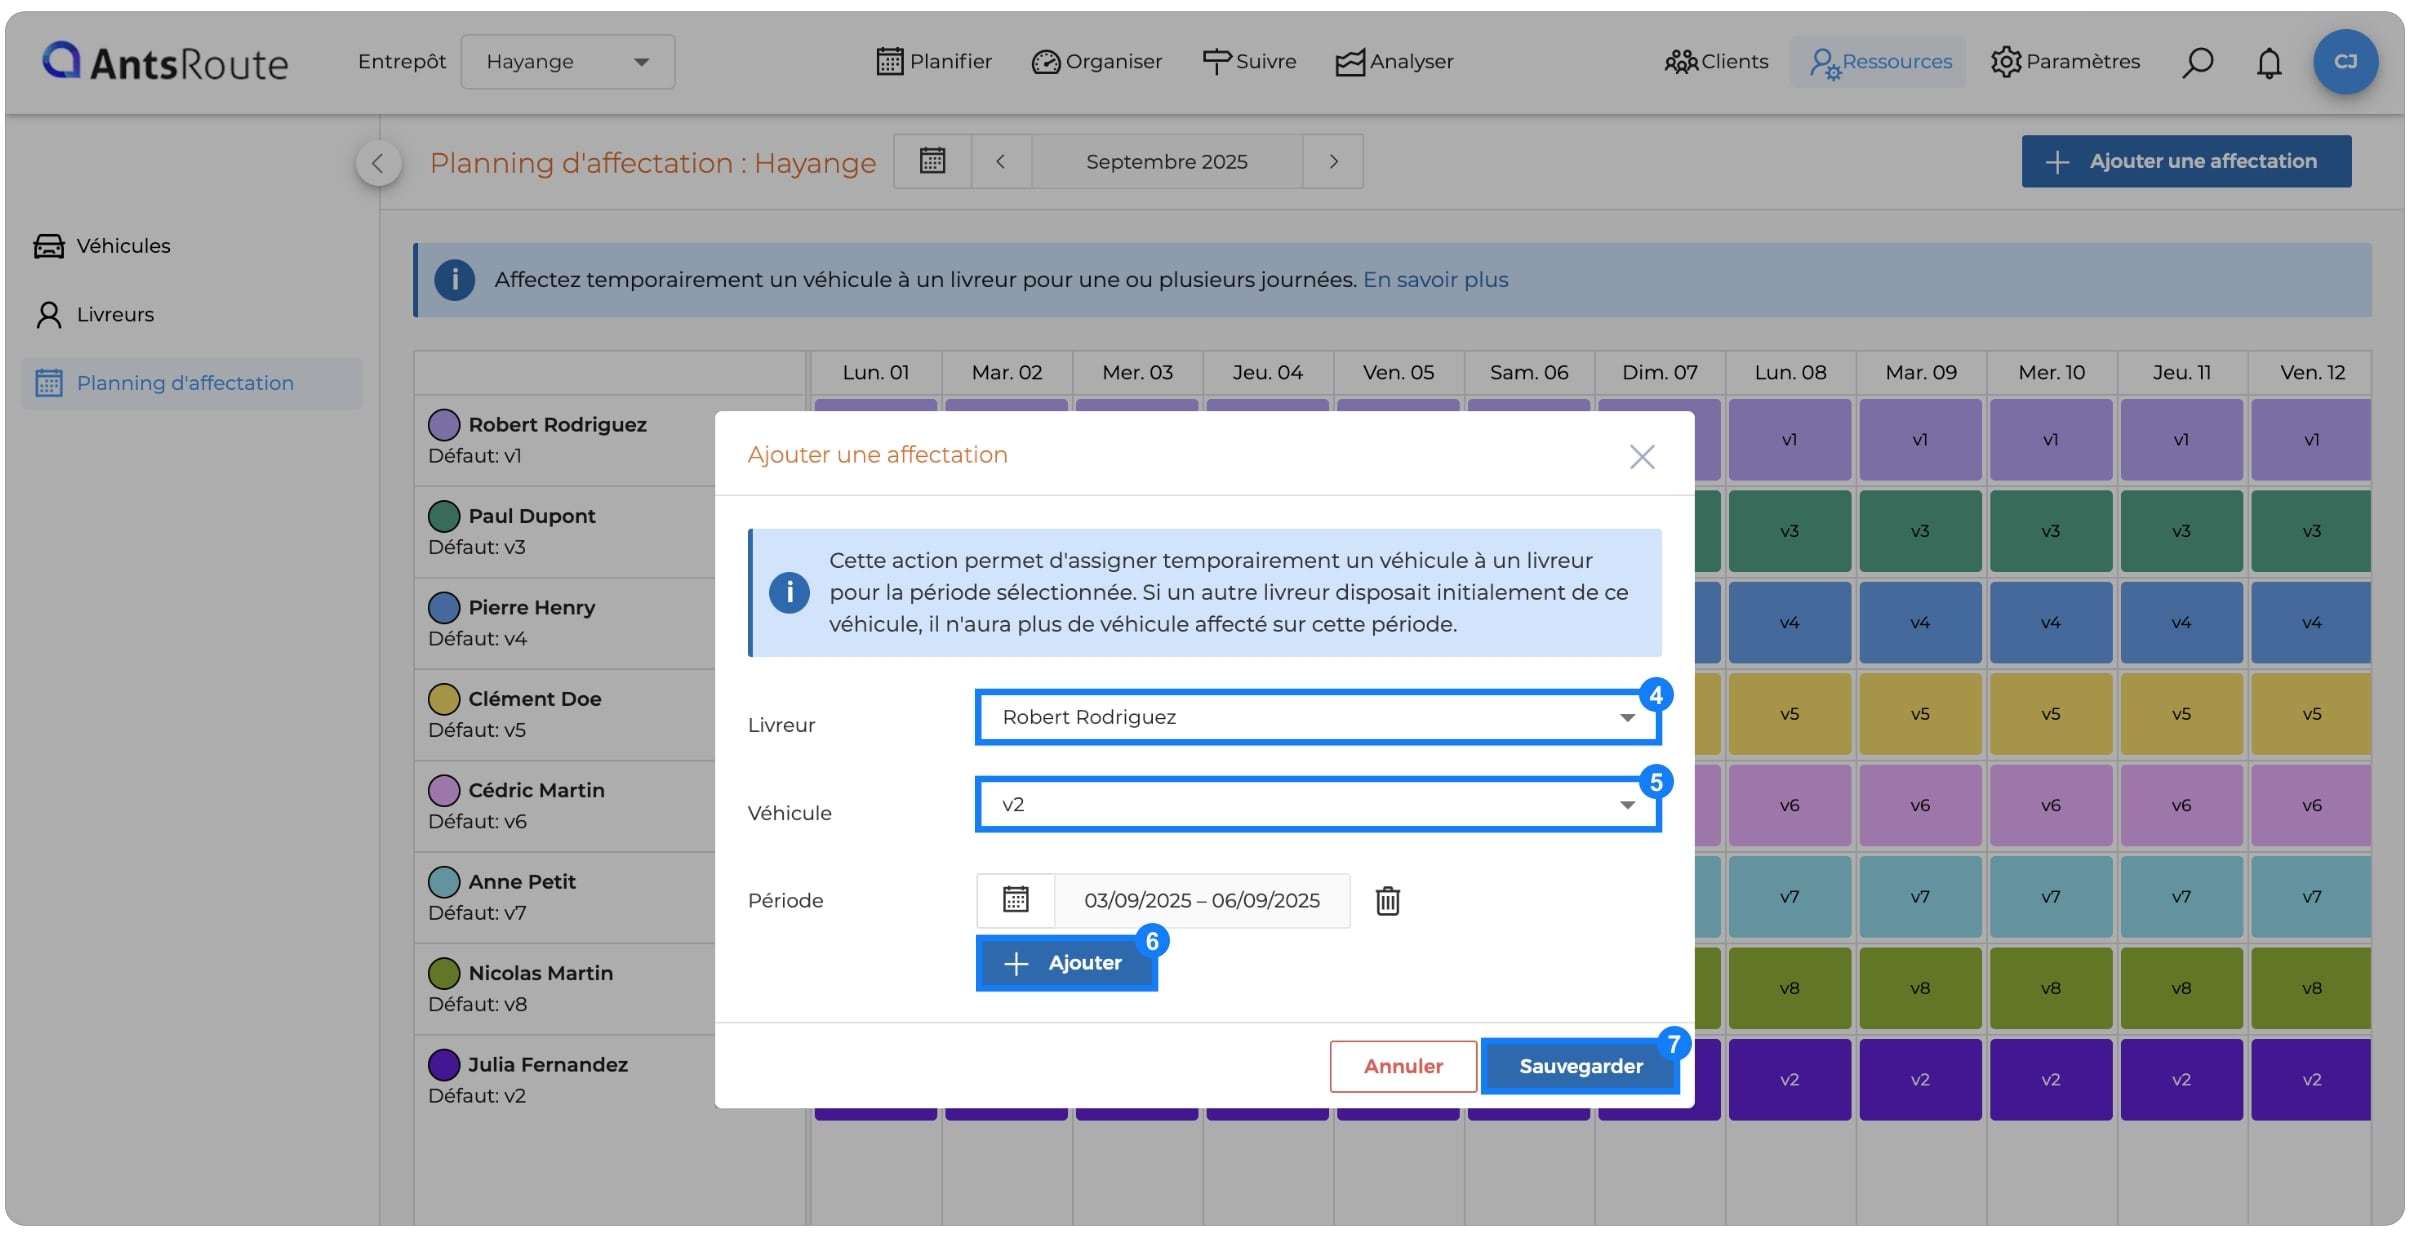Click the Sam. 06 column header
The height and width of the screenshot is (1233, 2410).
[1529, 373]
